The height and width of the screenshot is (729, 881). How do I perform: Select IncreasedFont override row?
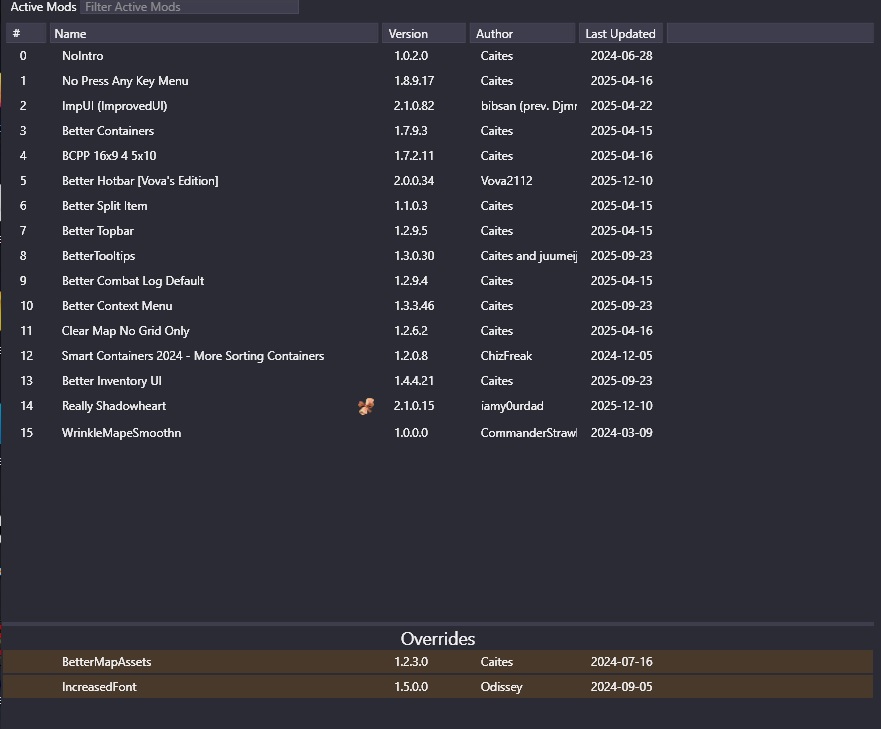(438, 686)
